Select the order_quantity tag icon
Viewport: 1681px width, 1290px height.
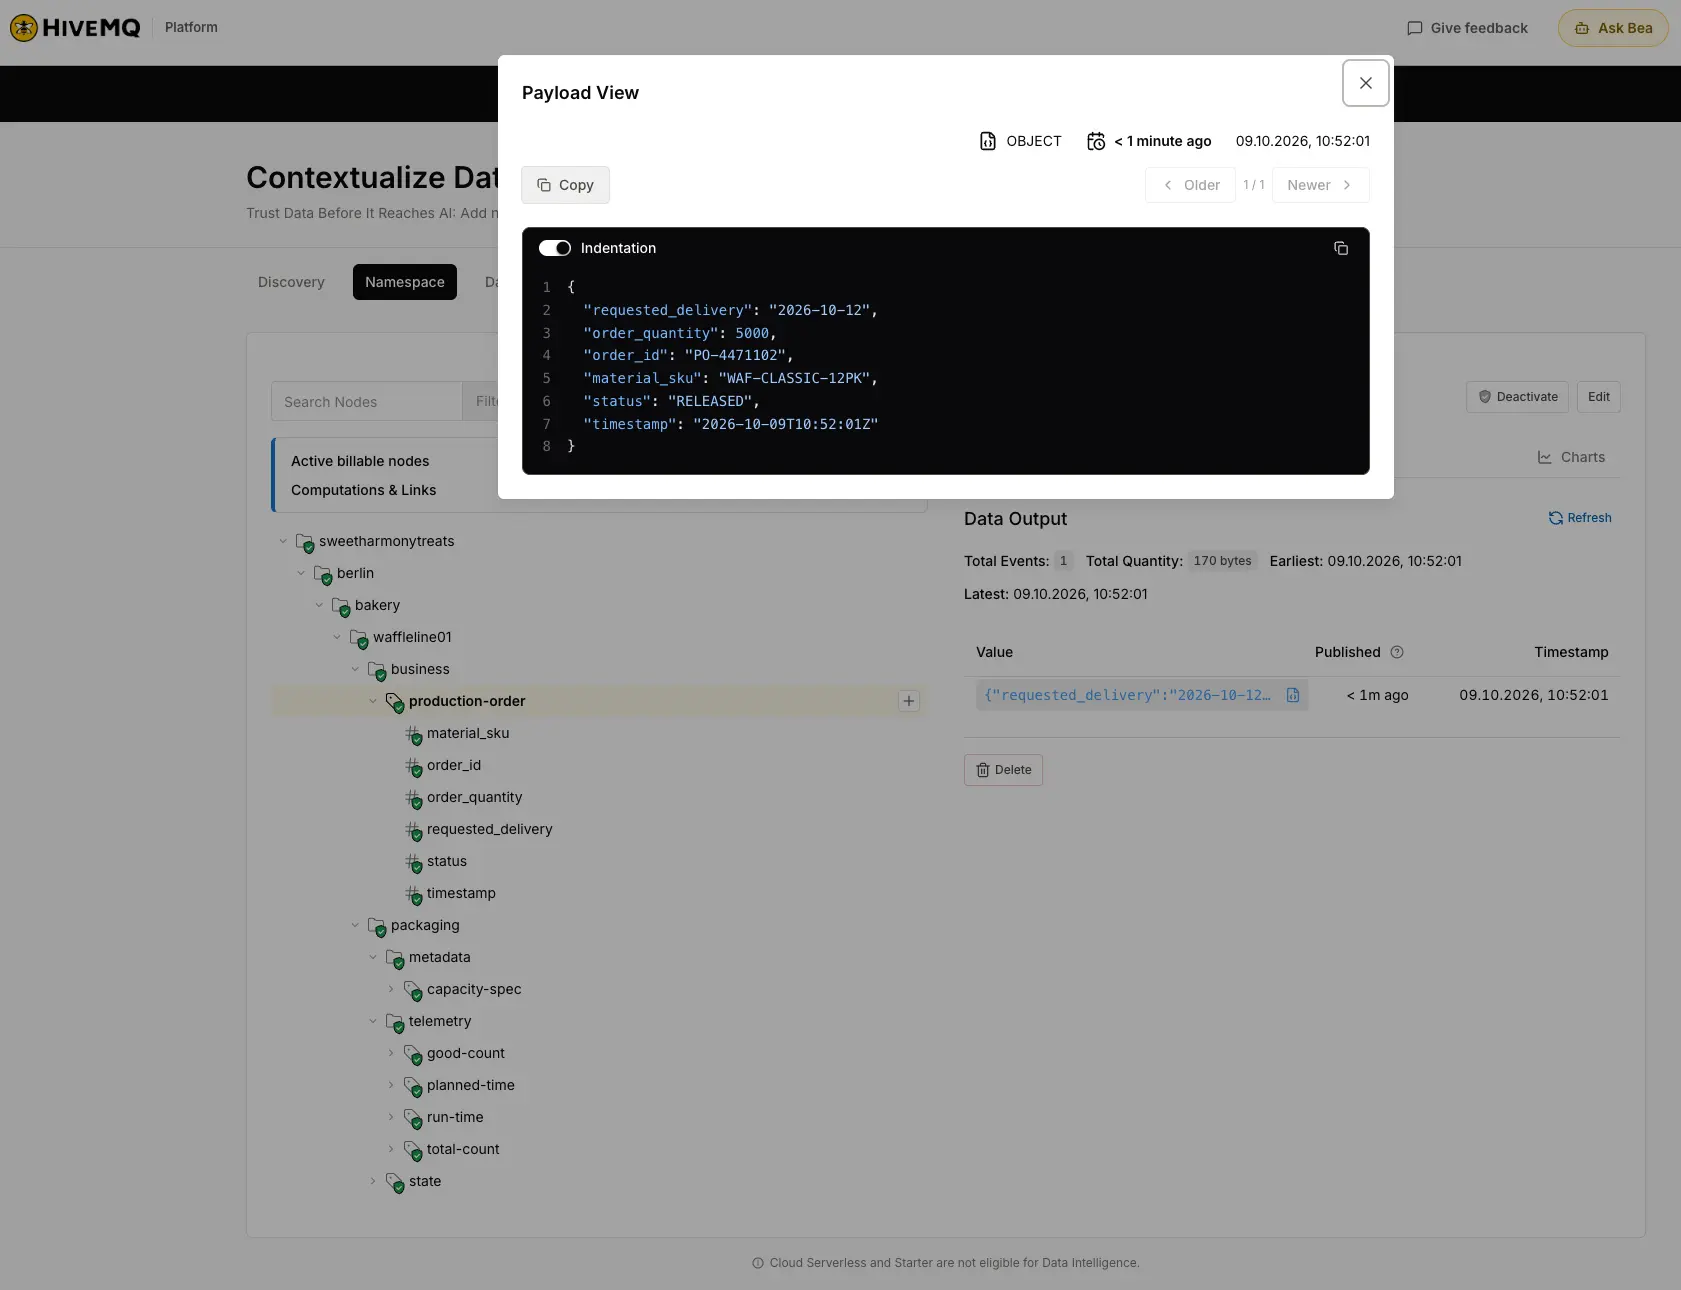point(414,799)
